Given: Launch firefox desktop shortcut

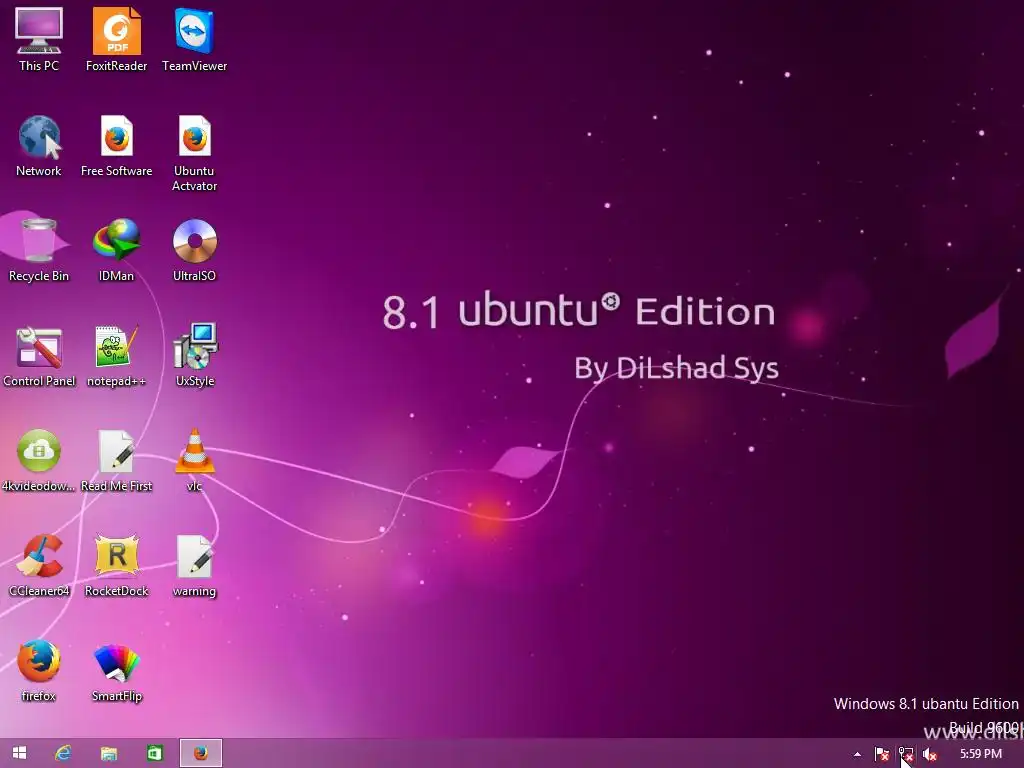Looking at the screenshot, I should tap(39, 671).
